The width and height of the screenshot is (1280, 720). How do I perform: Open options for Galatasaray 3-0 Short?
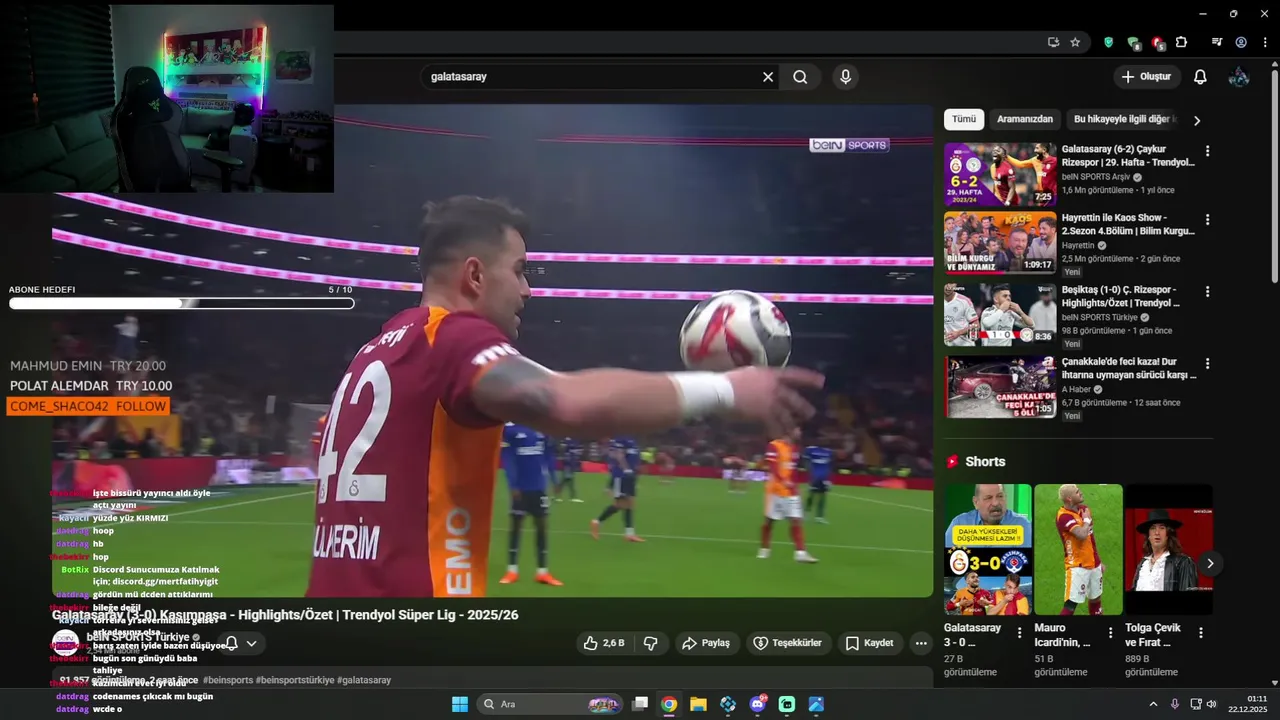click(x=1019, y=632)
